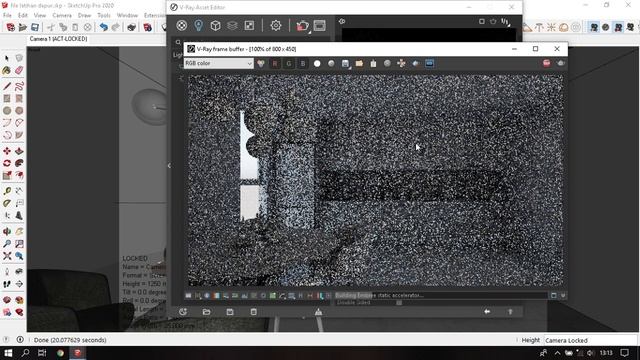Click the Render teapot icon in Asset Editor

pos(302,26)
